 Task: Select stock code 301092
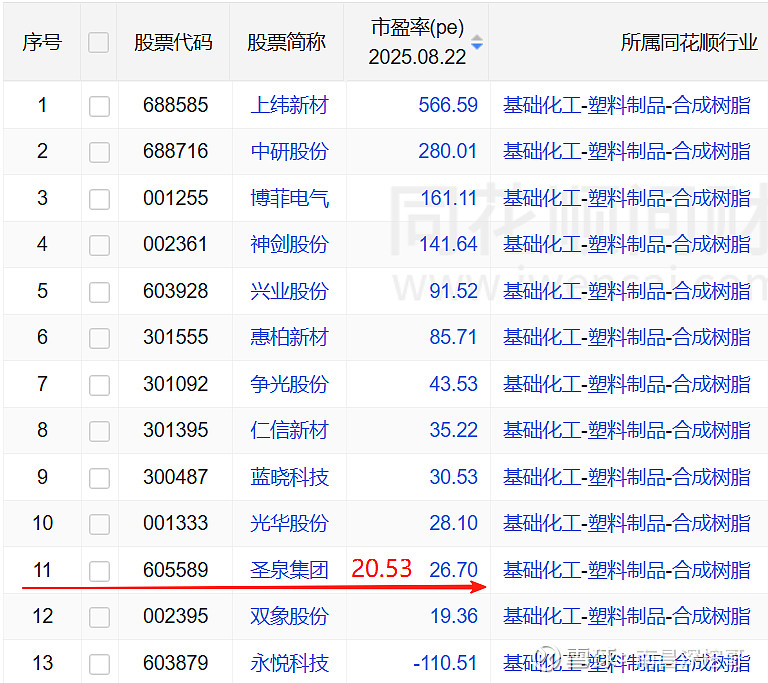point(176,384)
